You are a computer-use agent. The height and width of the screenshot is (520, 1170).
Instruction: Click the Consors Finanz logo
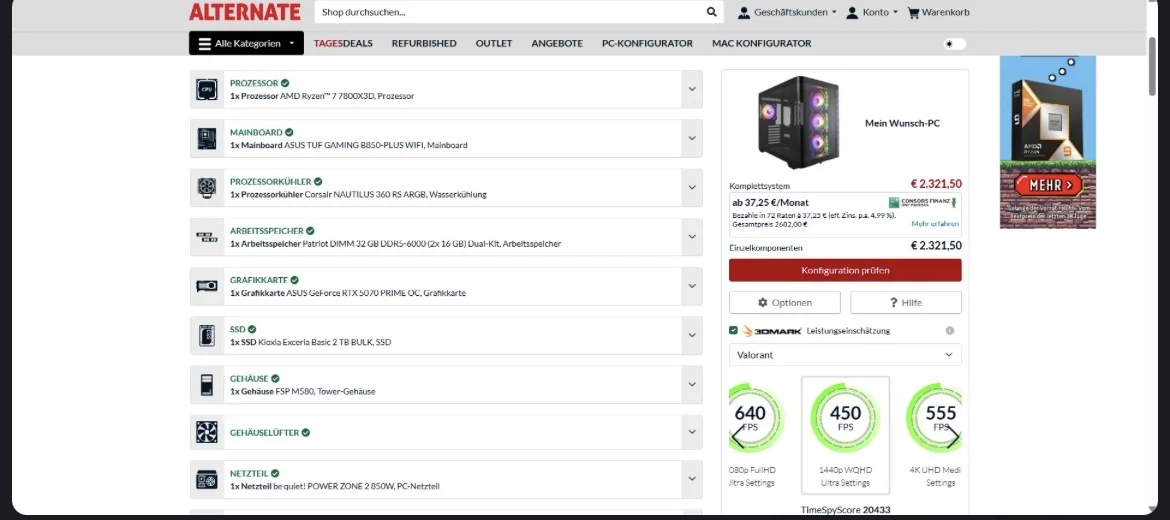pyautogui.click(x=922, y=202)
